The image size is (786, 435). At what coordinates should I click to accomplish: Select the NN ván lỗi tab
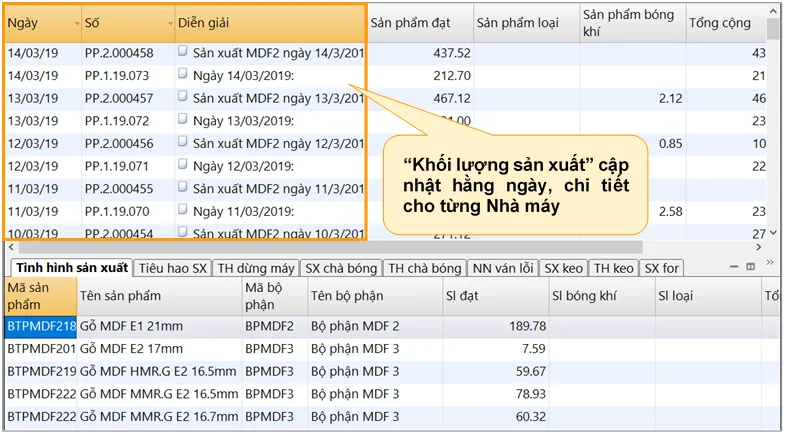click(x=503, y=268)
